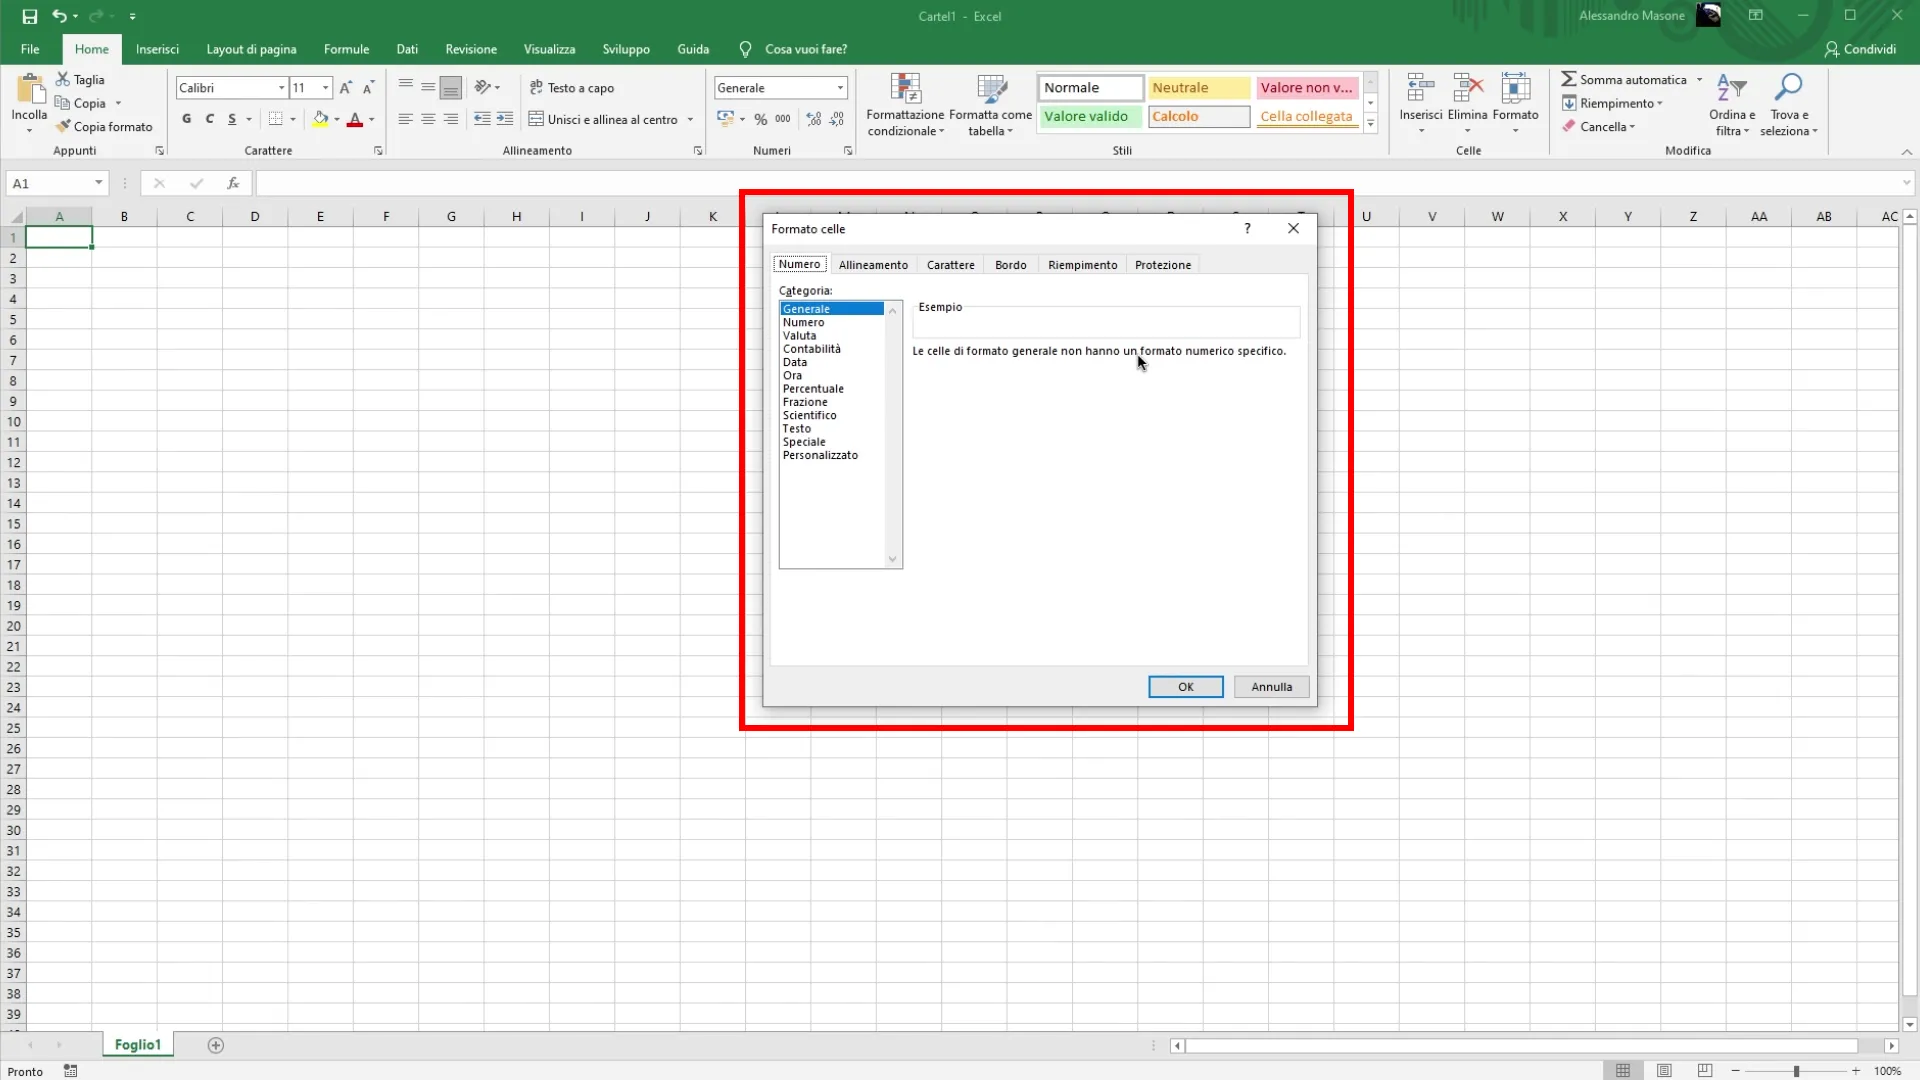Open the Name Box dropdown arrow
The width and height of the screenshot is (1920, 1080).
(98, 183)
